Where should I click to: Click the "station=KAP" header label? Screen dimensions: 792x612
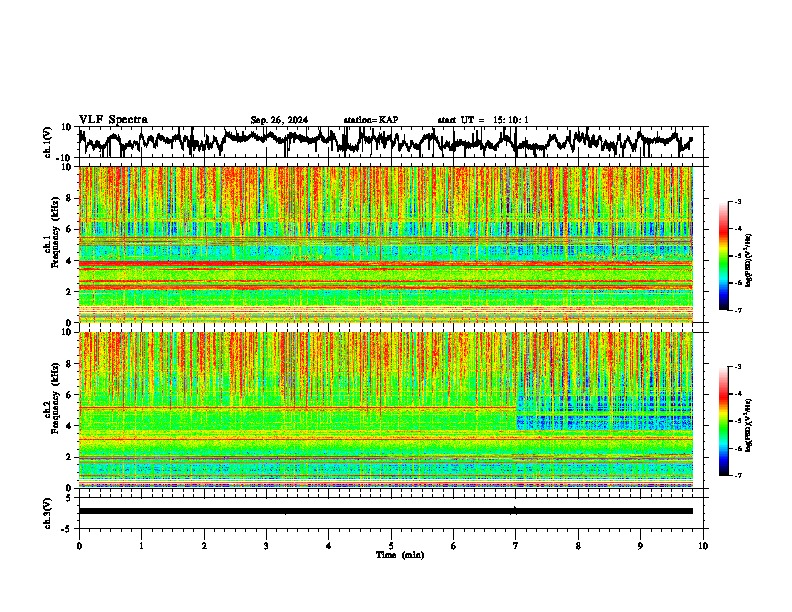(x=371, y=120)
